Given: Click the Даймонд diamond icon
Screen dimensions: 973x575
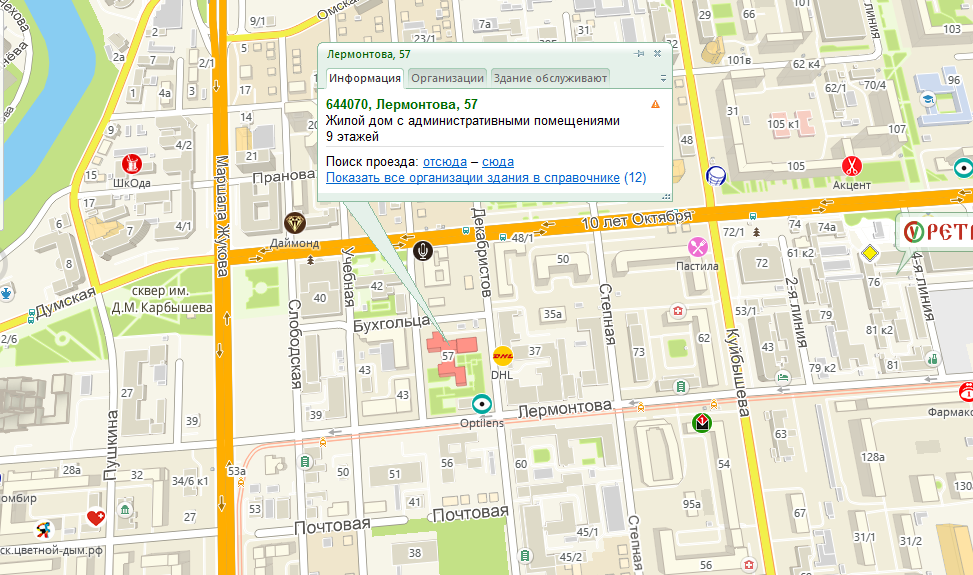Looking at the screenshot, I should [x=294, y=223].
